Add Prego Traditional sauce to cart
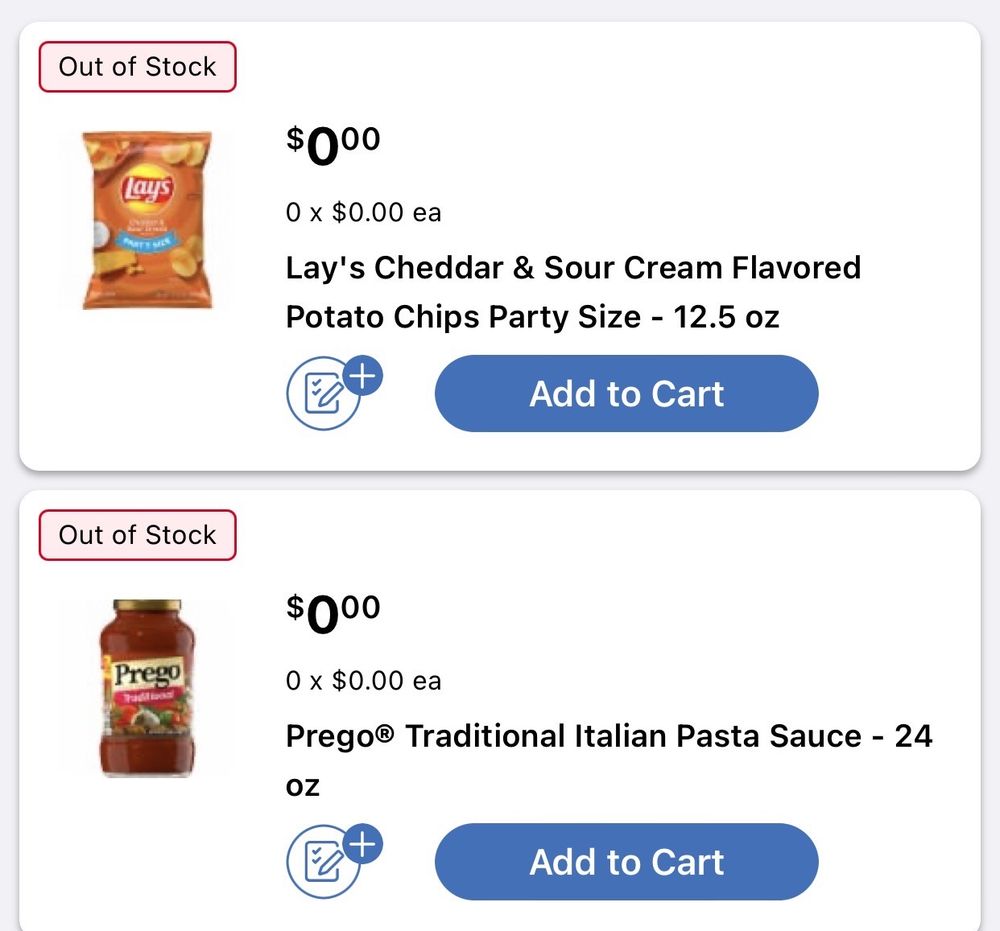Screen dimensions: 1000x931 click(x=626, y=862)
